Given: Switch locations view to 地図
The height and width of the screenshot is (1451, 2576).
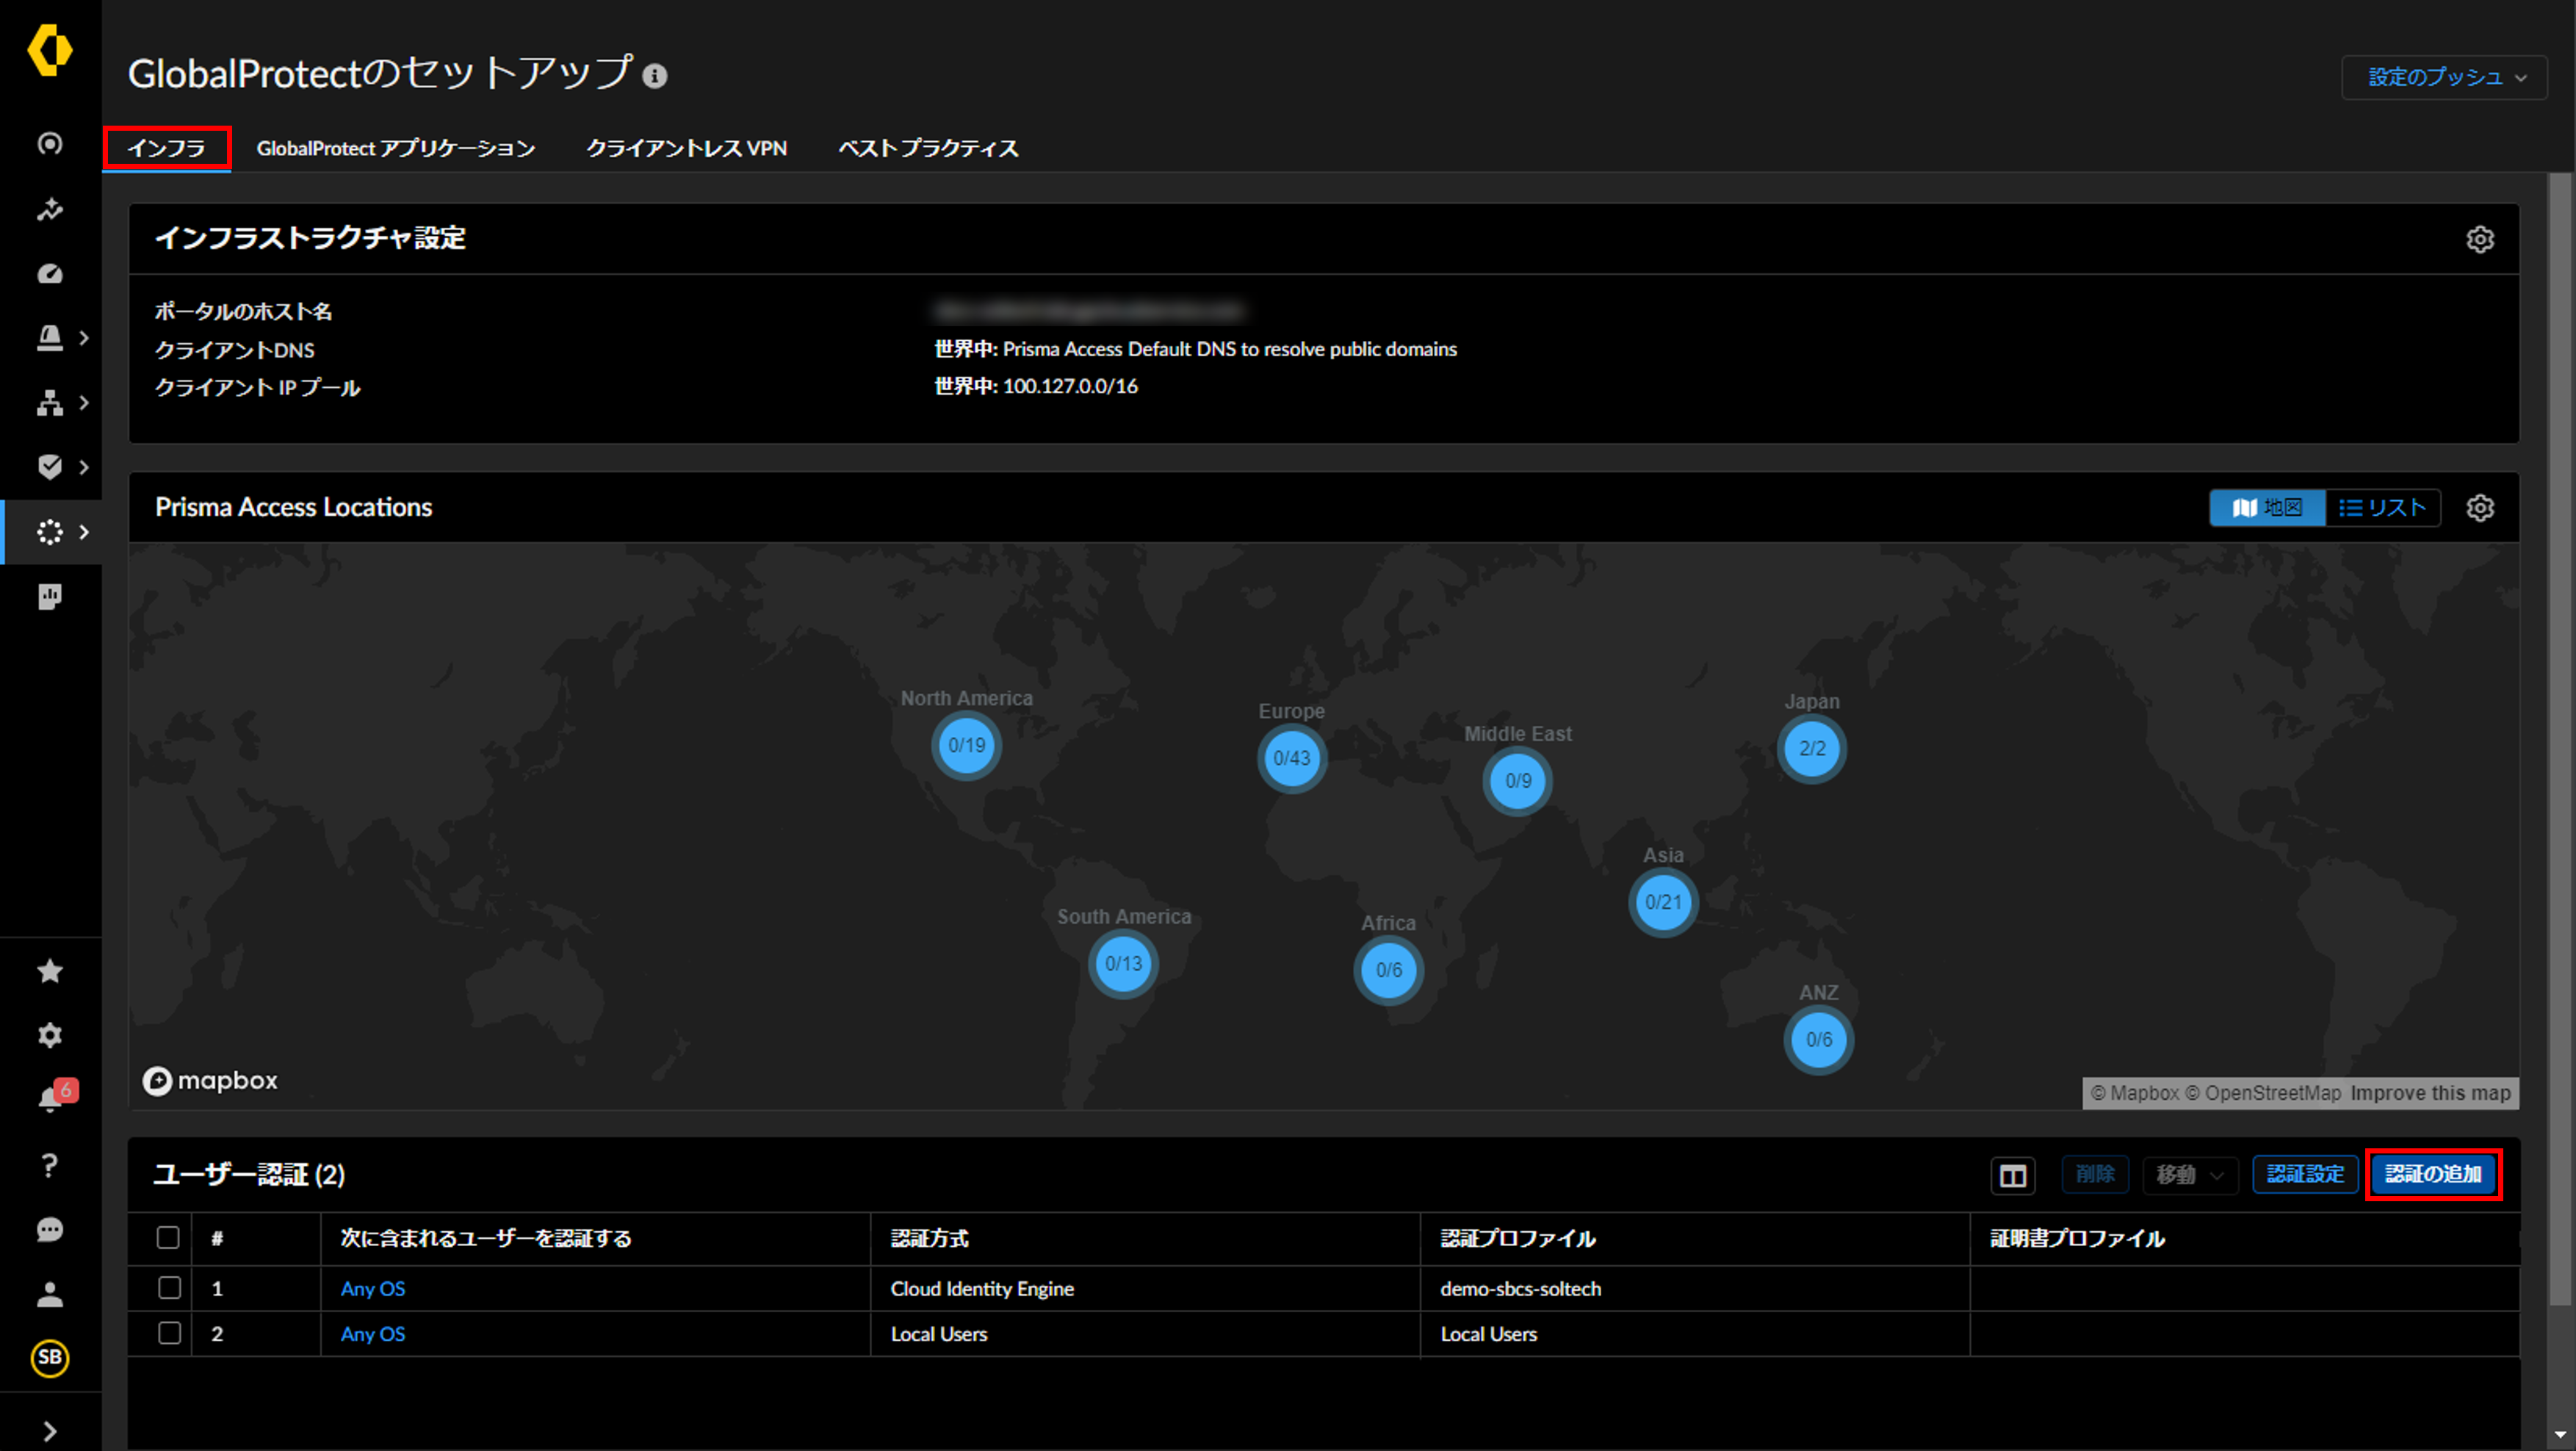Looking at the screenshot, I should (x=2267, y=508).
